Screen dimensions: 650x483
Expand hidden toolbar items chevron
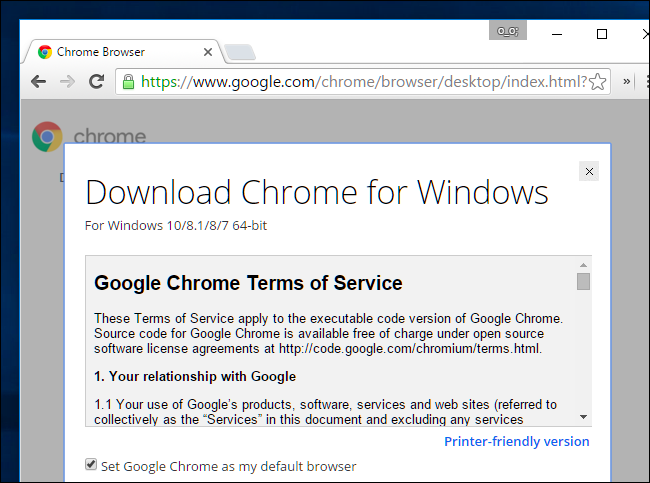point(628,82)
